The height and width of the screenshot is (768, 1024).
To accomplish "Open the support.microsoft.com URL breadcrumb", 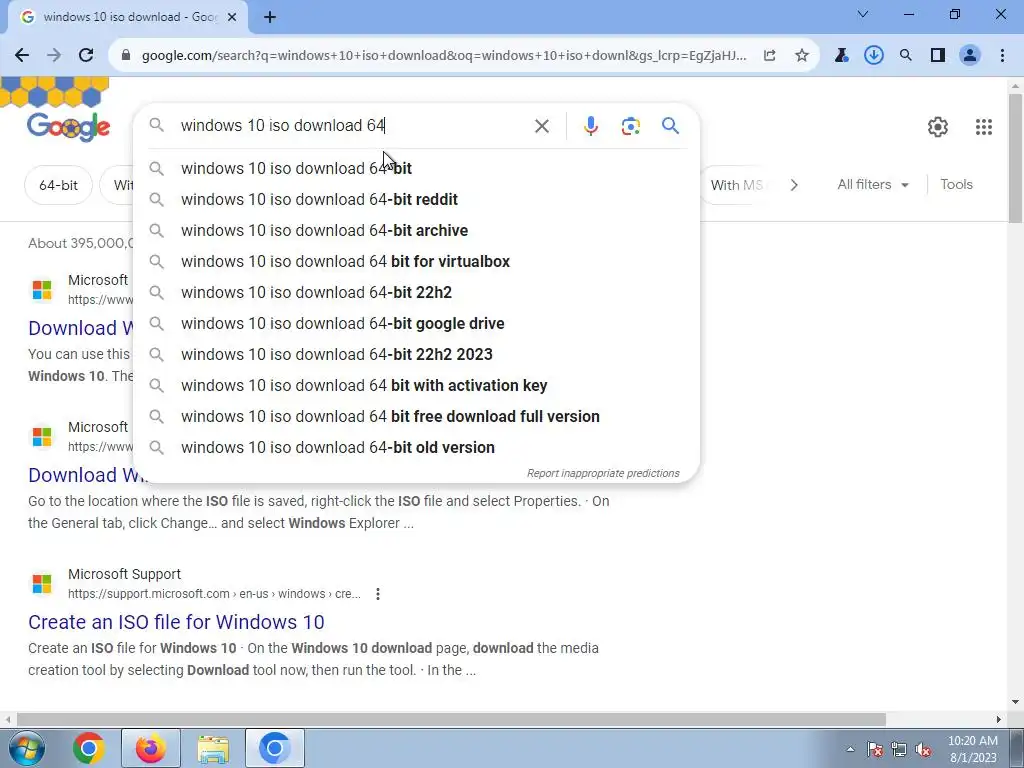I will (x=214, y=594).
